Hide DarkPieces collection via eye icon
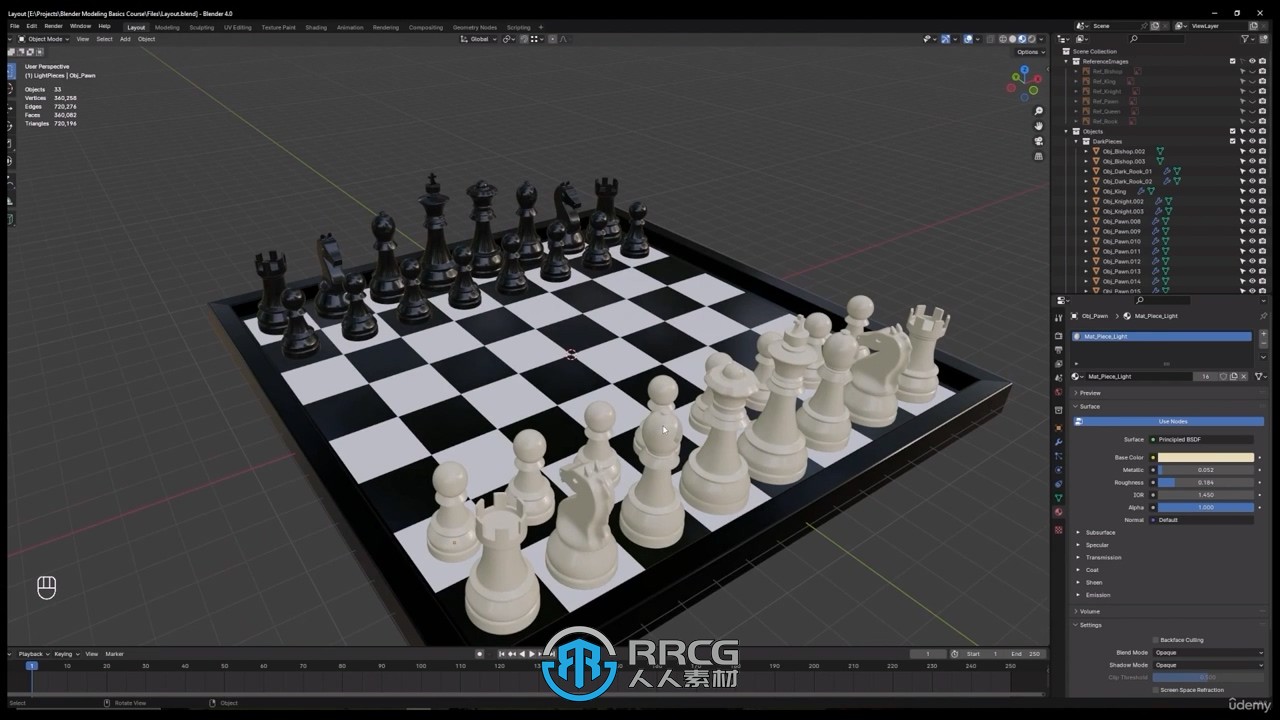1280x720 pixels. click(x=1252, y=141)
